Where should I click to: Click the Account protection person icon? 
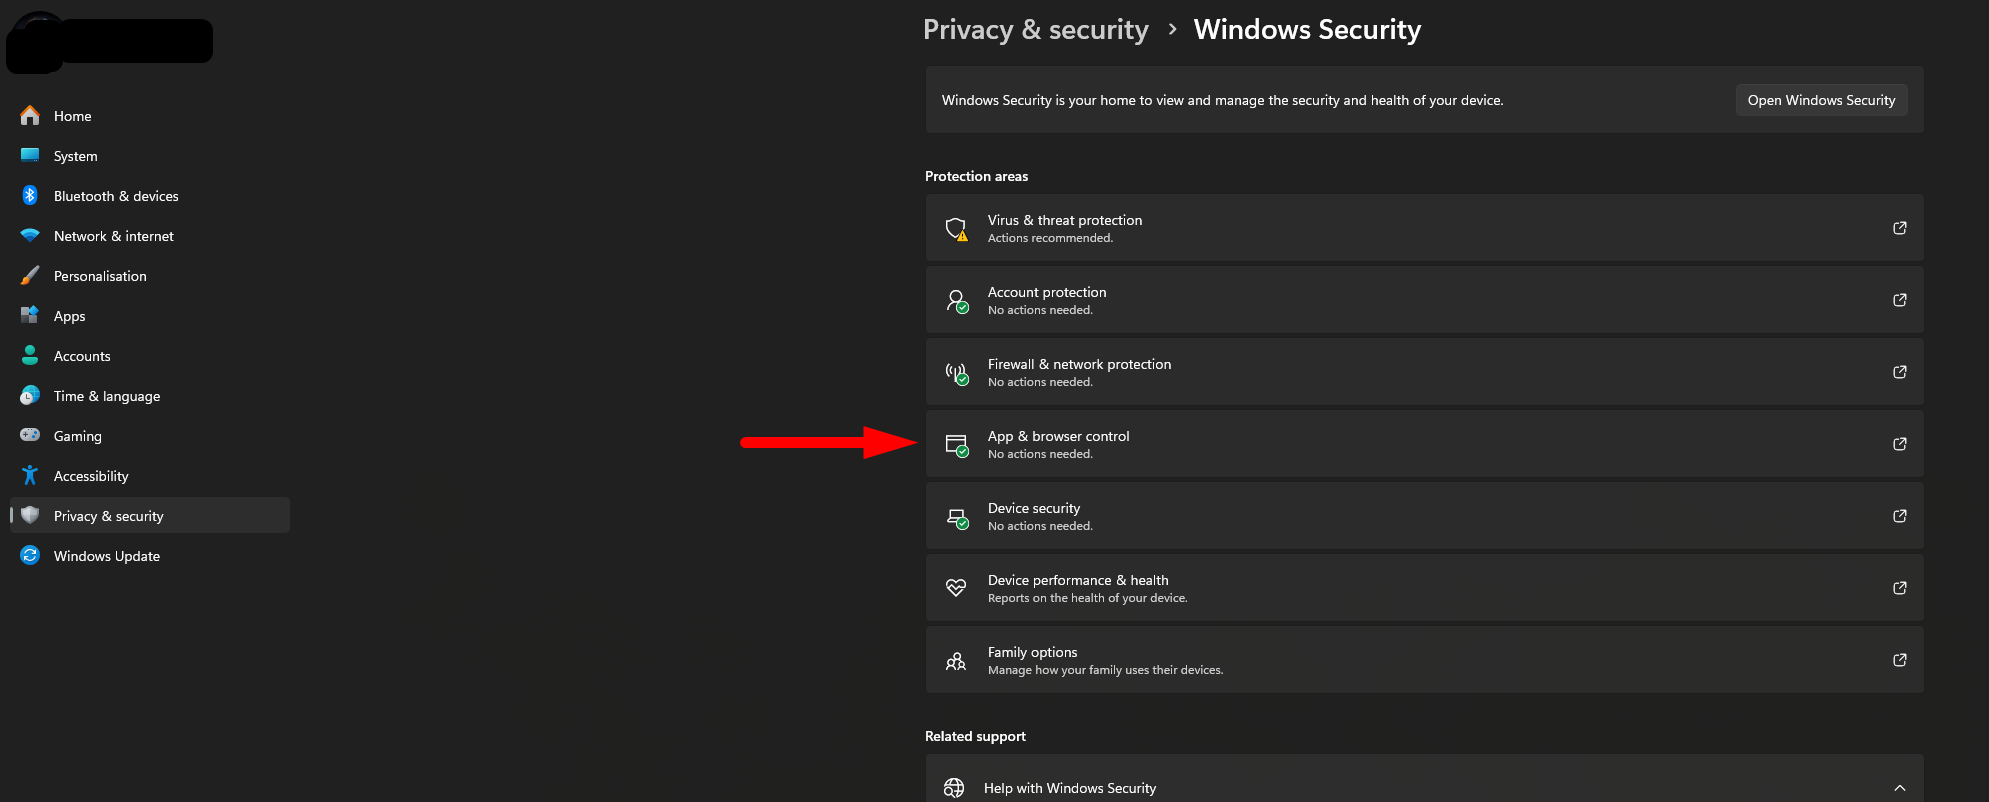tap(957, 301)
